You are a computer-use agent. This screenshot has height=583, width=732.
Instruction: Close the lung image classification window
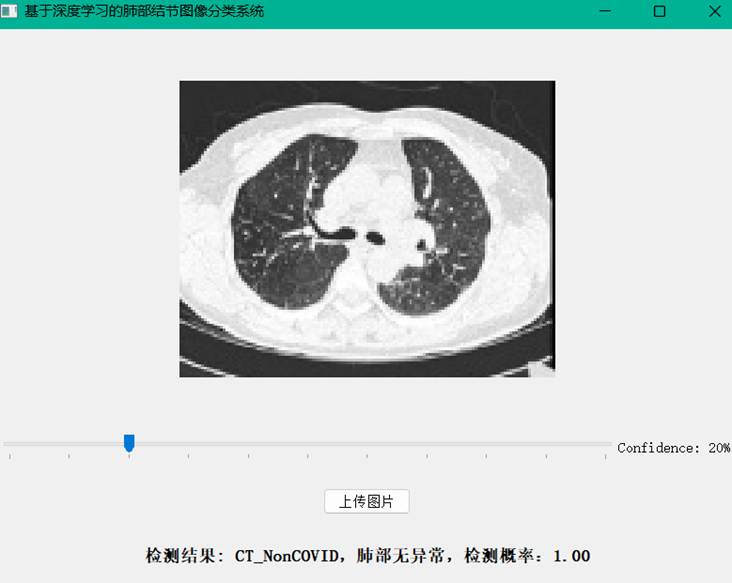(x=714, y=11)
